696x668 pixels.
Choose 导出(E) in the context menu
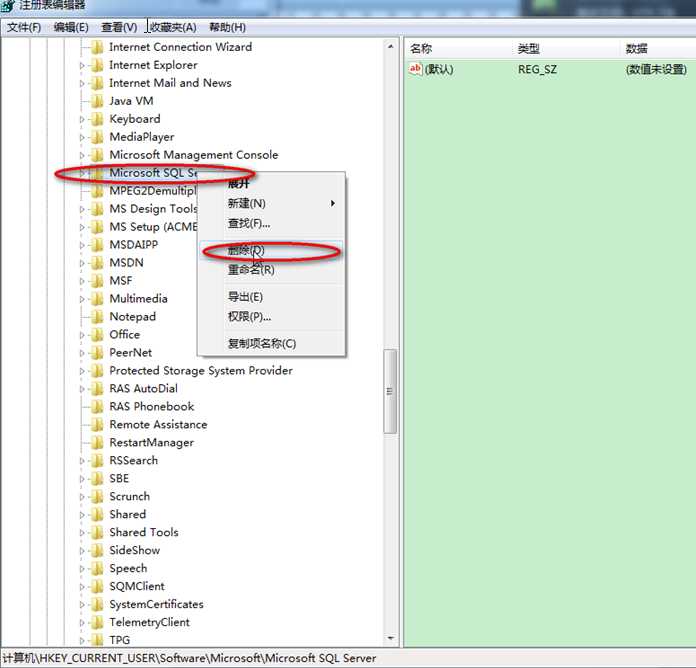pos(272,297)
